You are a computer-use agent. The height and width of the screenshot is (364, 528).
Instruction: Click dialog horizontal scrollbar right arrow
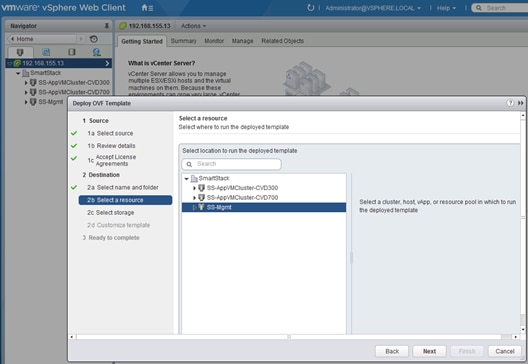point(516,337)
